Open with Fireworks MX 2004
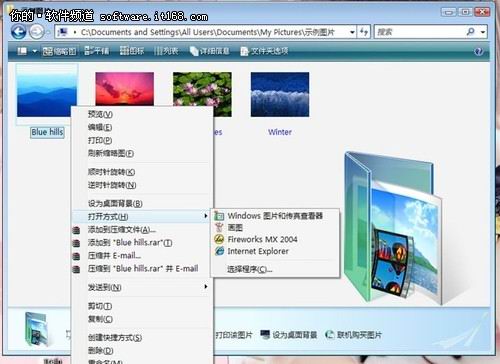 point(275,239)
